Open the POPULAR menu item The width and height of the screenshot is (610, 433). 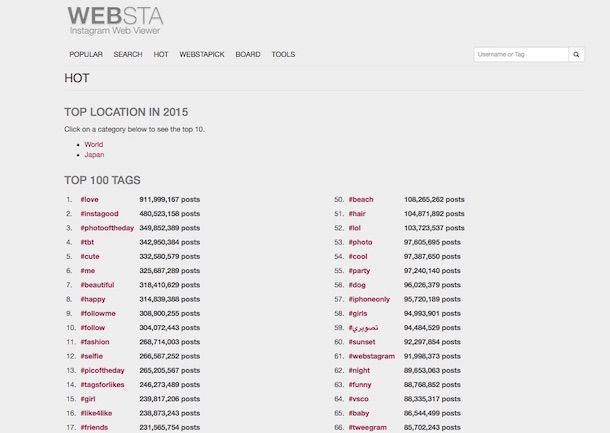(x=86, y=54)
